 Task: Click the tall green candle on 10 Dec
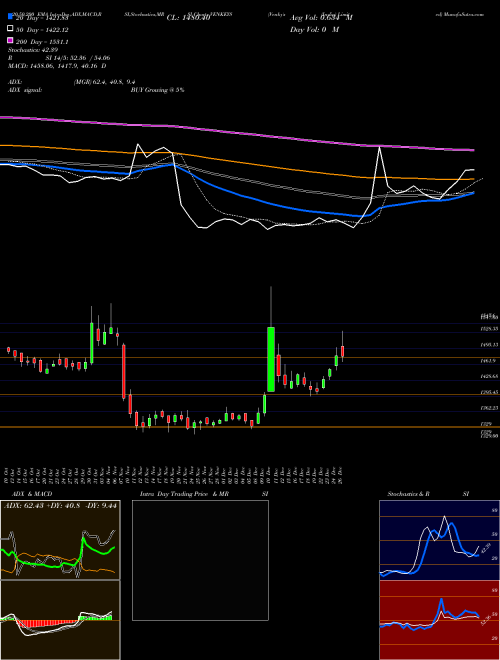click(271, 359)
